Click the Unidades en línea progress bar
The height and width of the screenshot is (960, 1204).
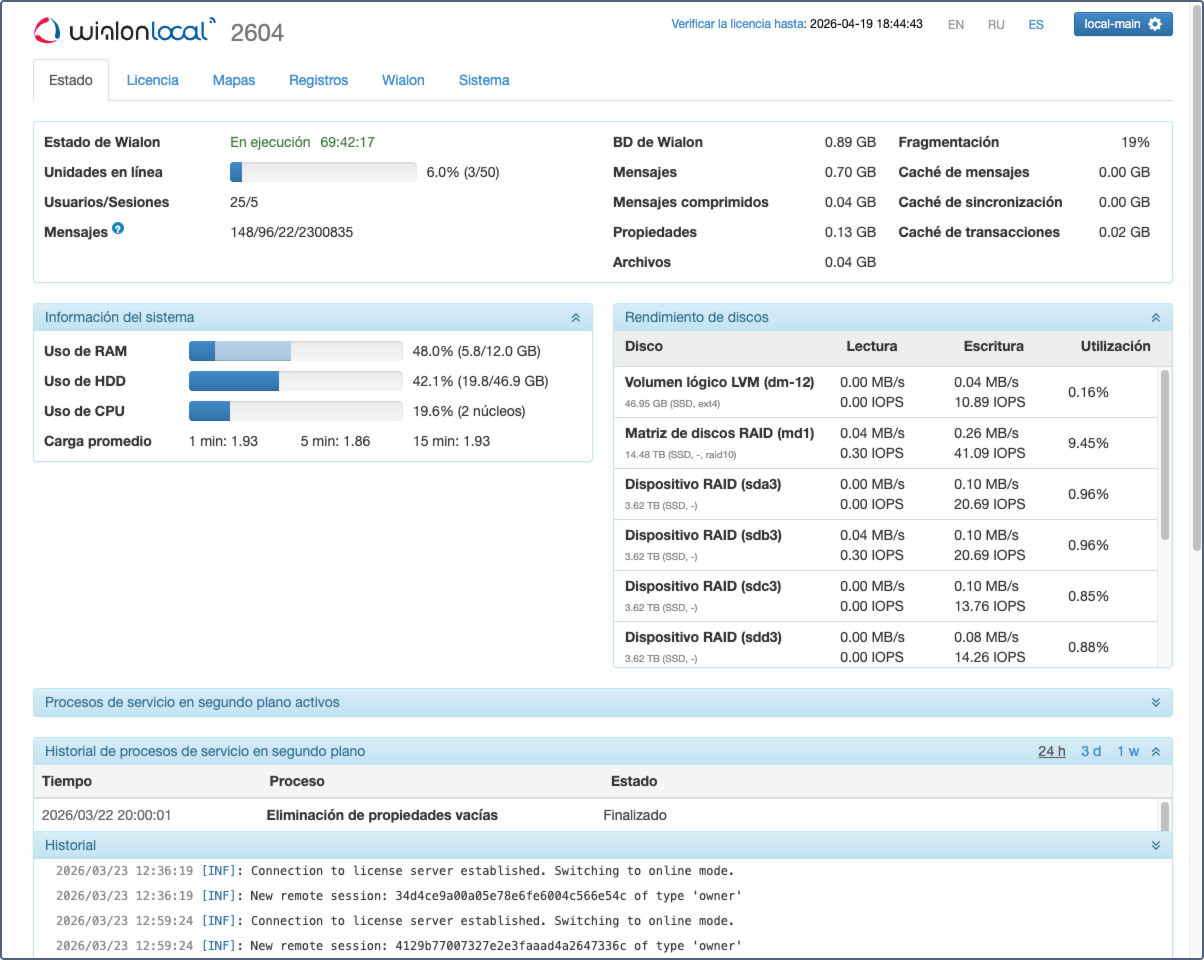[x=323, y=172]
